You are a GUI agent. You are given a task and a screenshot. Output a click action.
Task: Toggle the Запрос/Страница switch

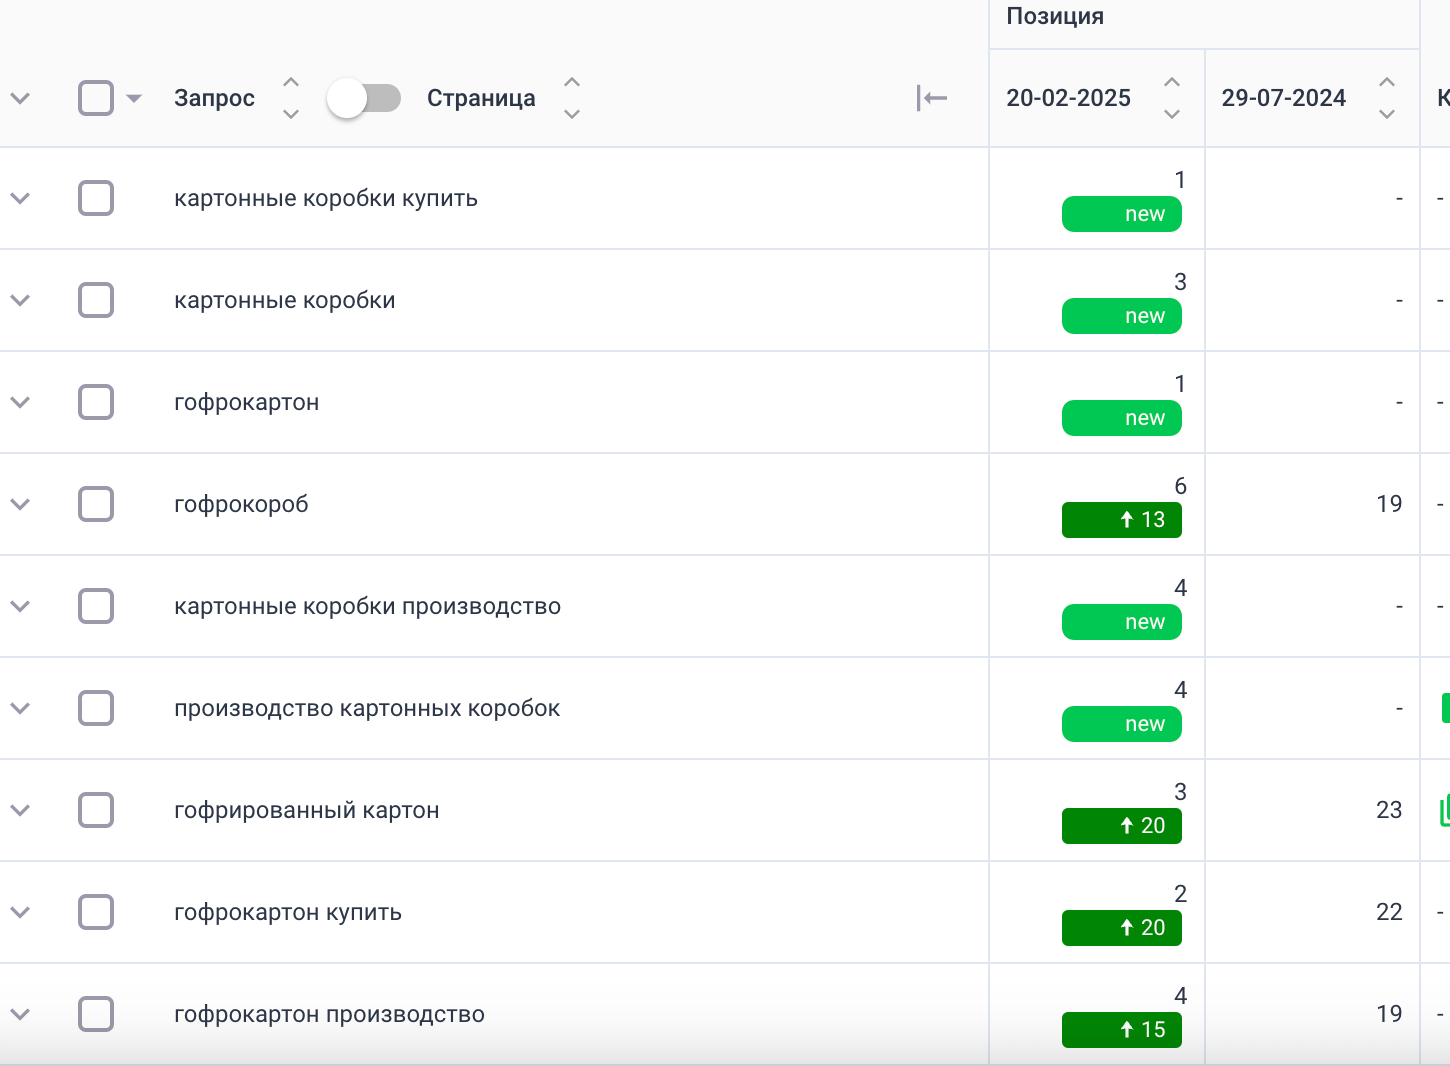pos(363,98)
